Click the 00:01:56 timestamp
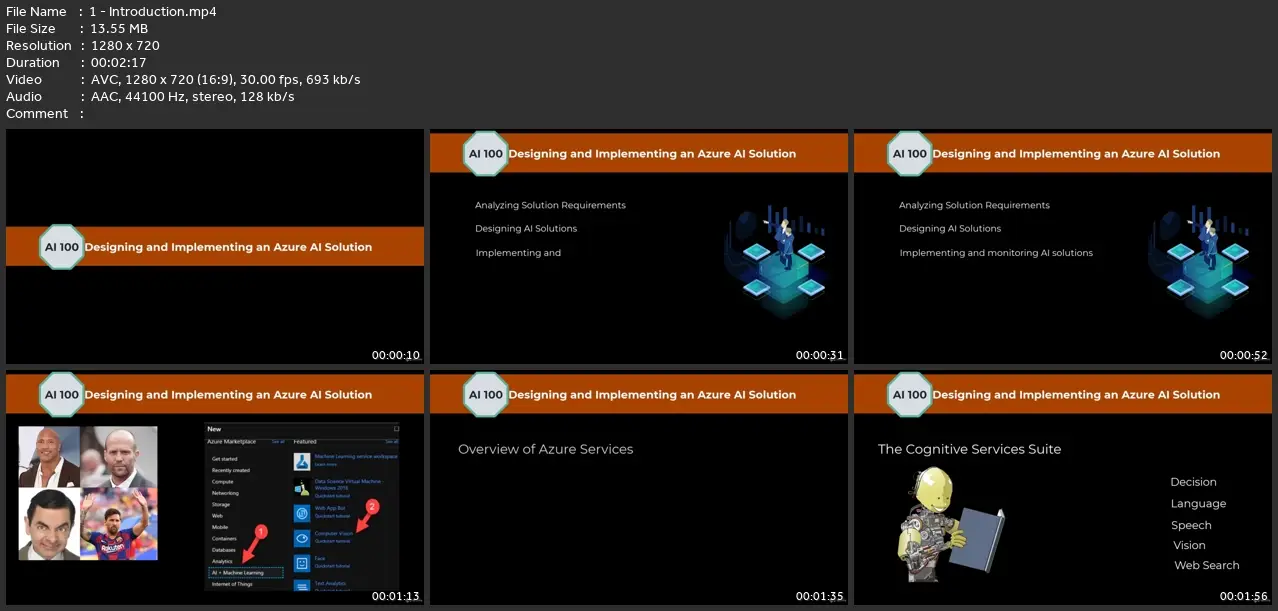The width and height of the screenshot is (1278, 611). pyautogui.click(x=1244, y=596)
